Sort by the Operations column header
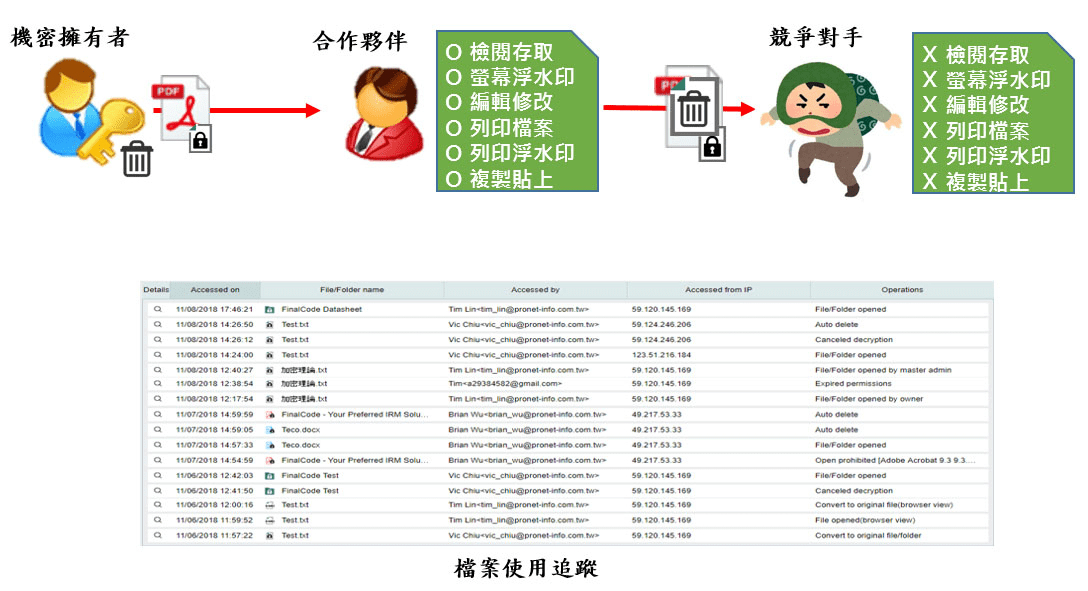This screenshot has height=591, width=1088. point(902,289)
